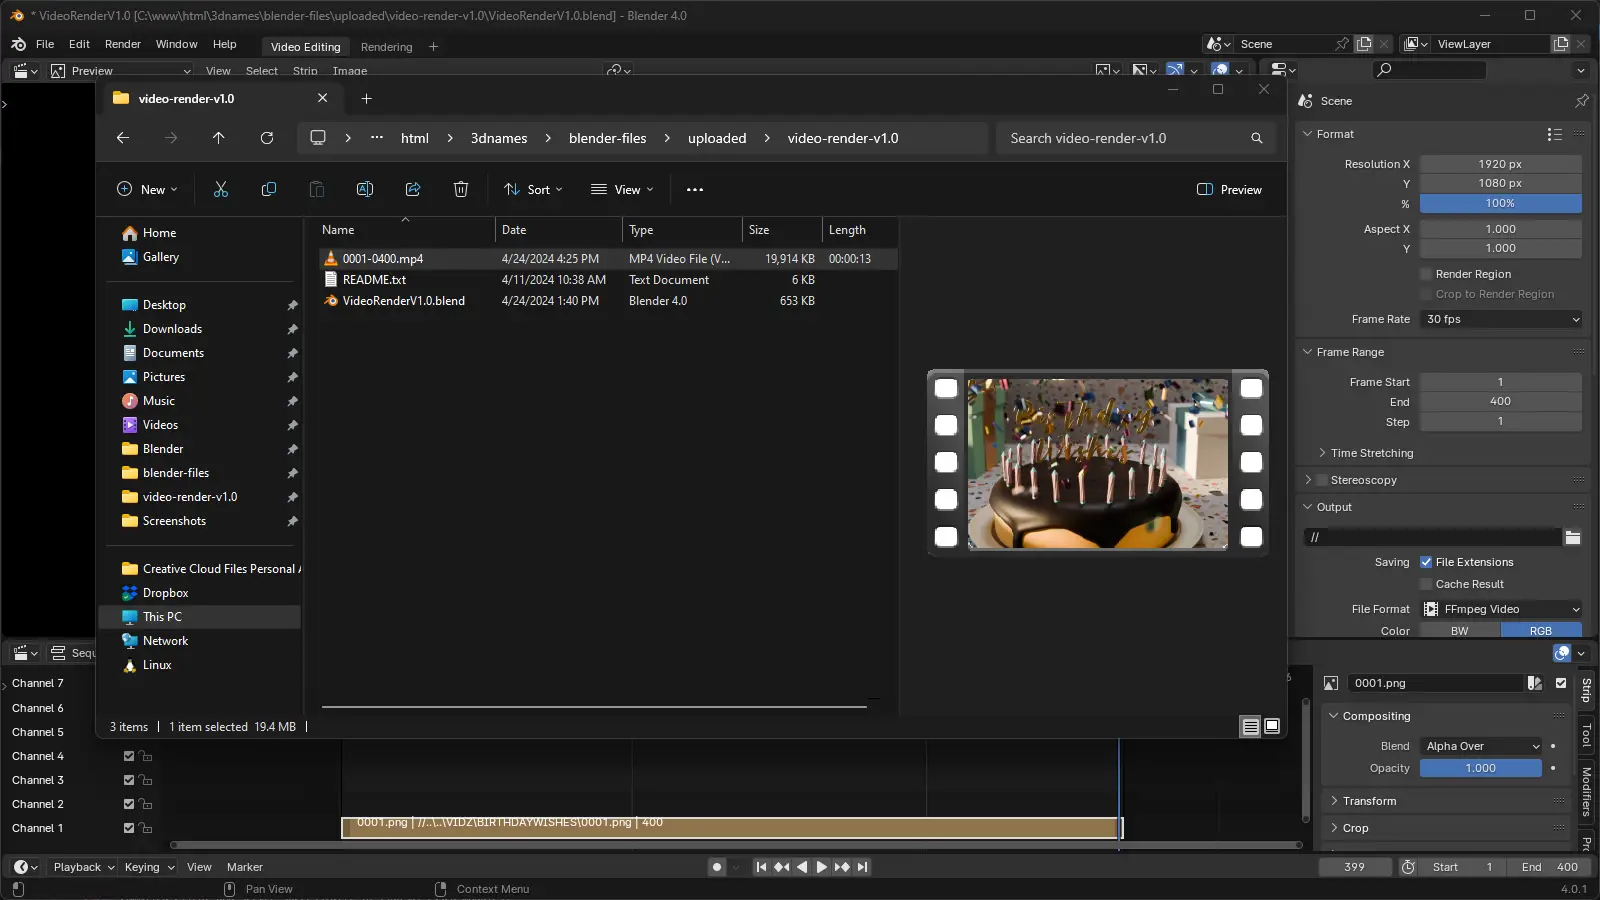This screenshot has height=900, width=1600.
Task: Refresh the Explorer folder view
Action: point(267,138)
